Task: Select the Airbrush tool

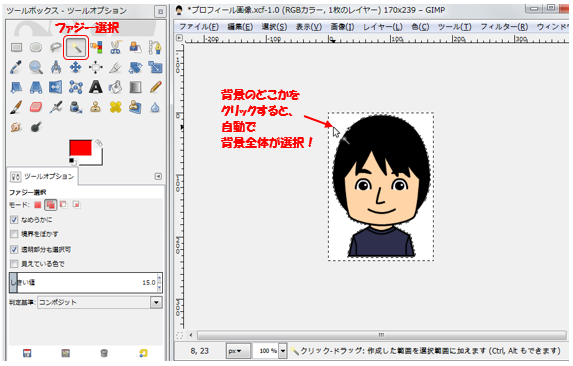Action: [x=56, y=107]
